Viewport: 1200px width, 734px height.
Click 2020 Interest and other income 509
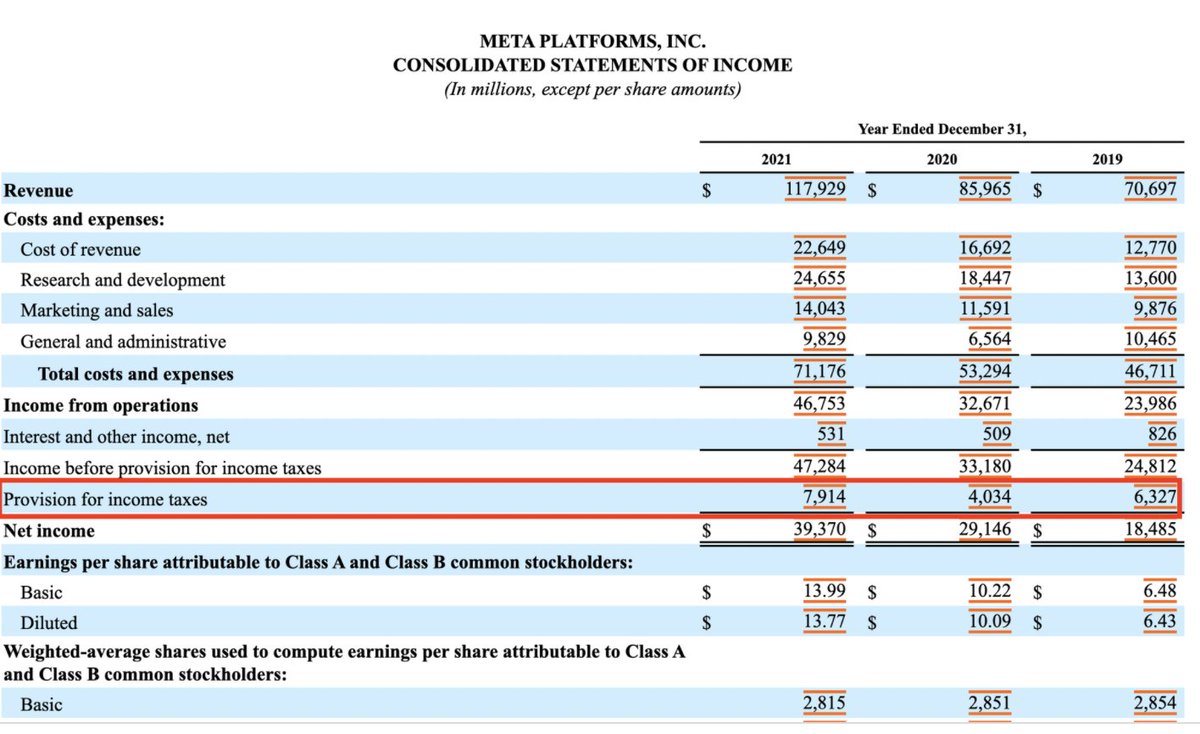(x=997, y=436)
